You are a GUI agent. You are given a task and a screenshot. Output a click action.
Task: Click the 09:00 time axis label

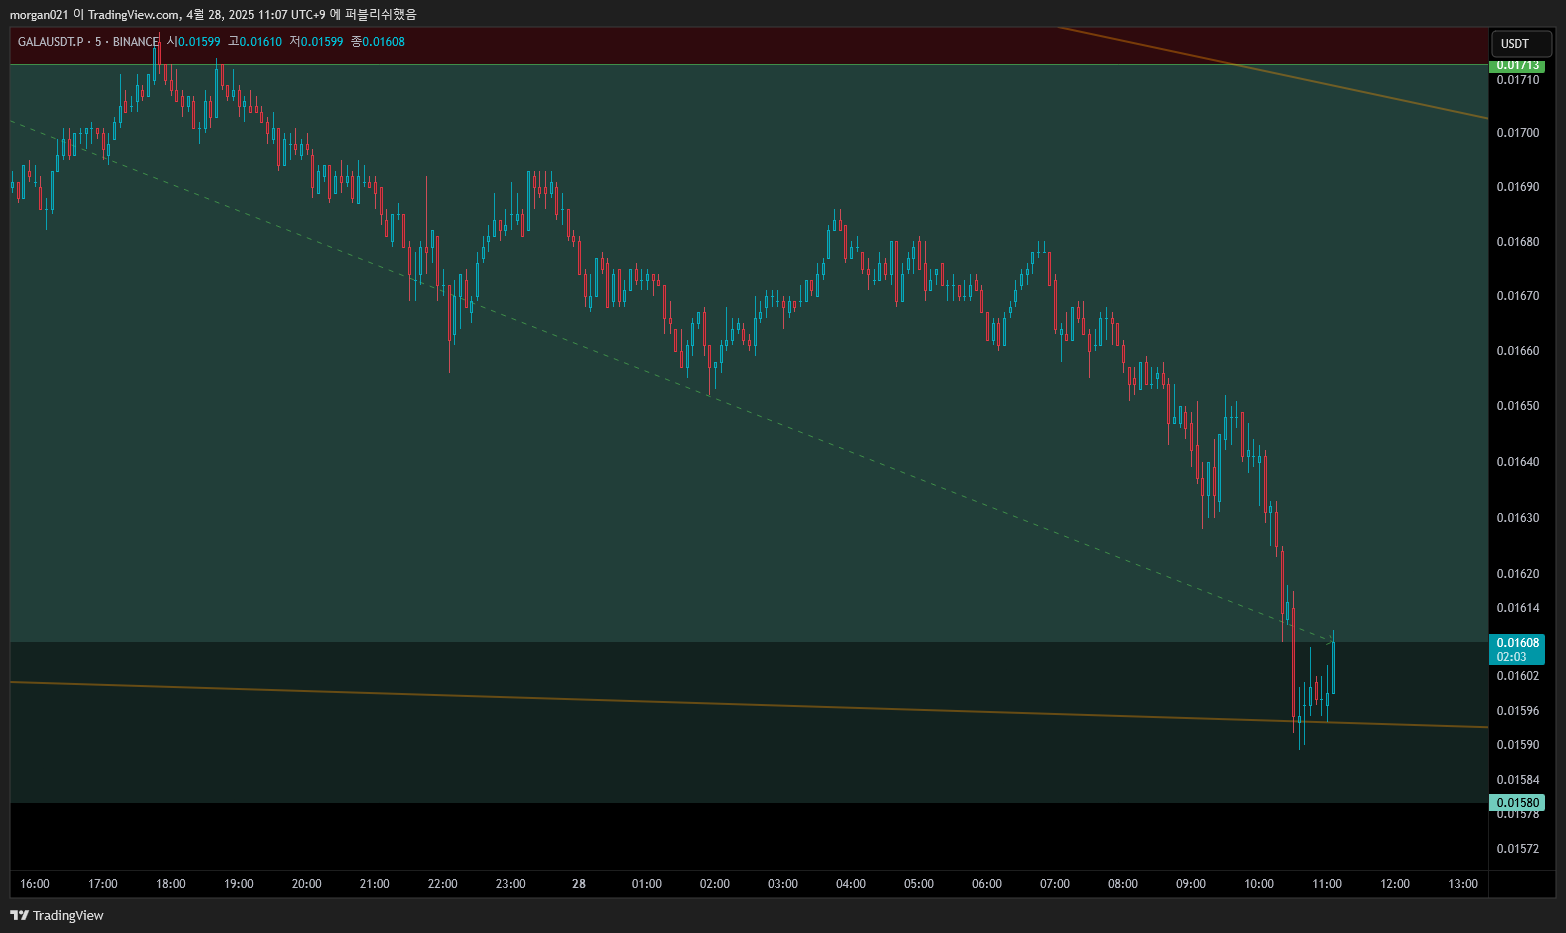pos(1191,884)
